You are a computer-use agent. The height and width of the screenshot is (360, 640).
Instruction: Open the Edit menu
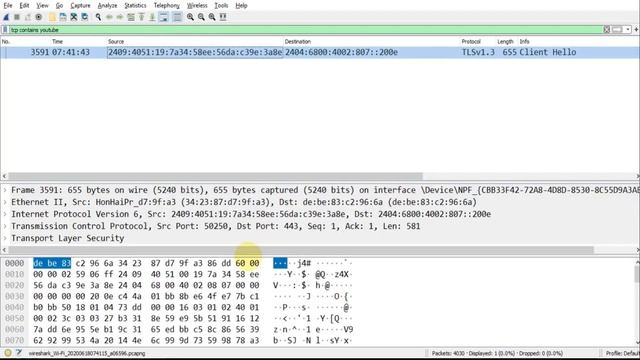click(24, 5)
